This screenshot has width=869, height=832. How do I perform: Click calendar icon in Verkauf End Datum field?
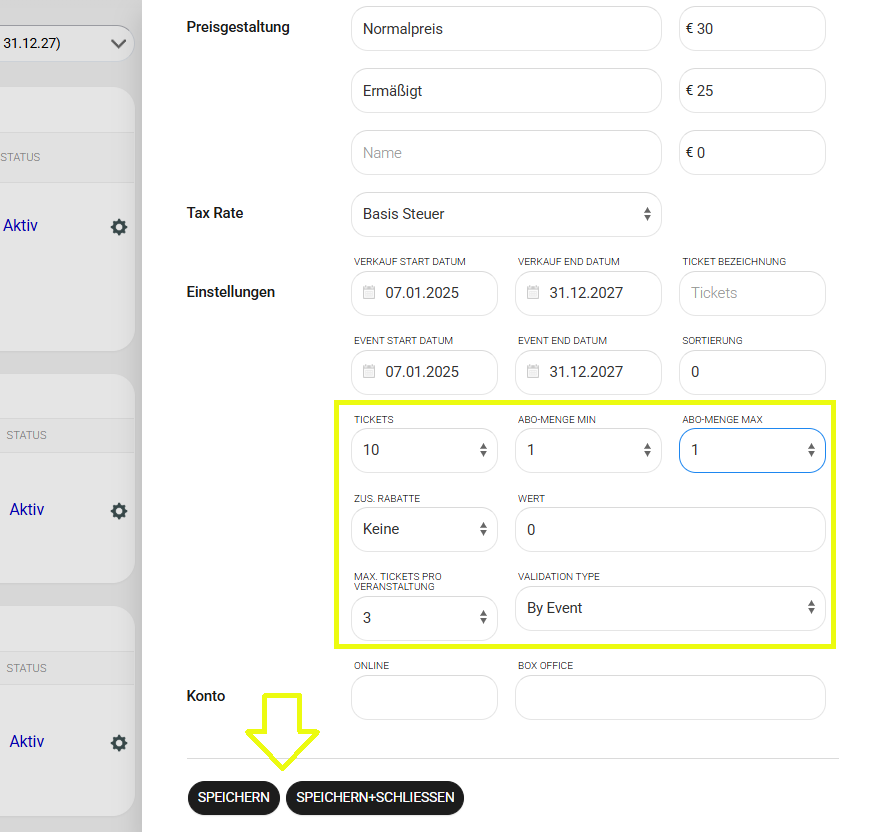[x=534, y=293]
